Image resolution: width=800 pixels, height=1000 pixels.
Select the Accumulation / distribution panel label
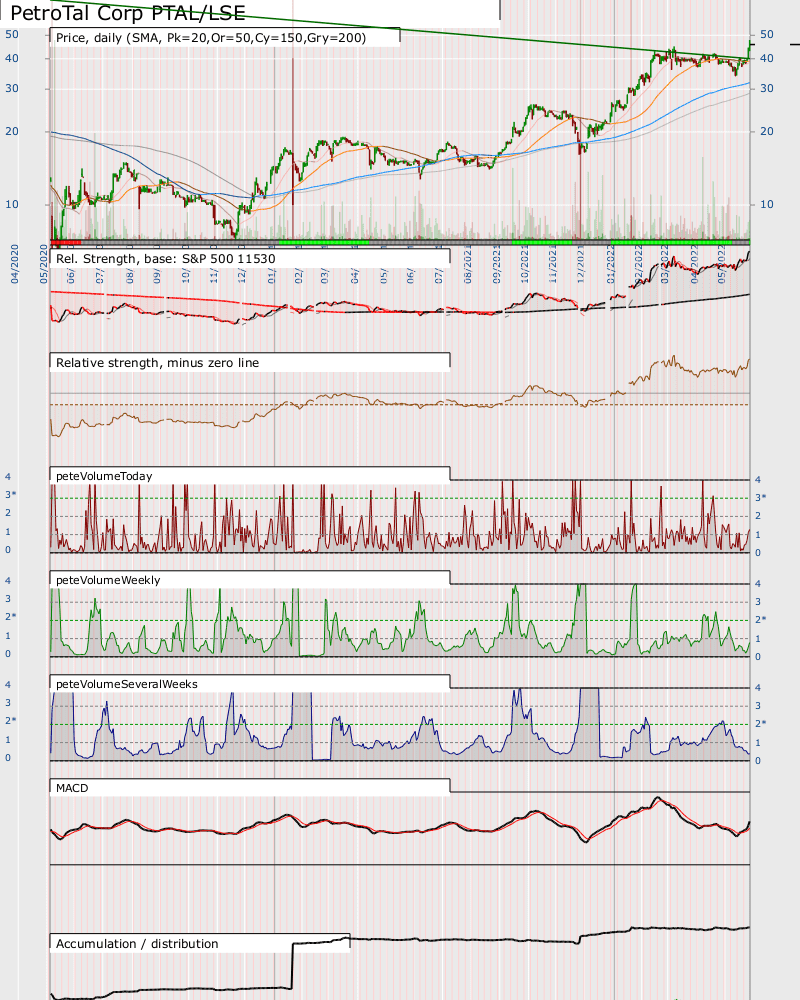click(137, 944)
